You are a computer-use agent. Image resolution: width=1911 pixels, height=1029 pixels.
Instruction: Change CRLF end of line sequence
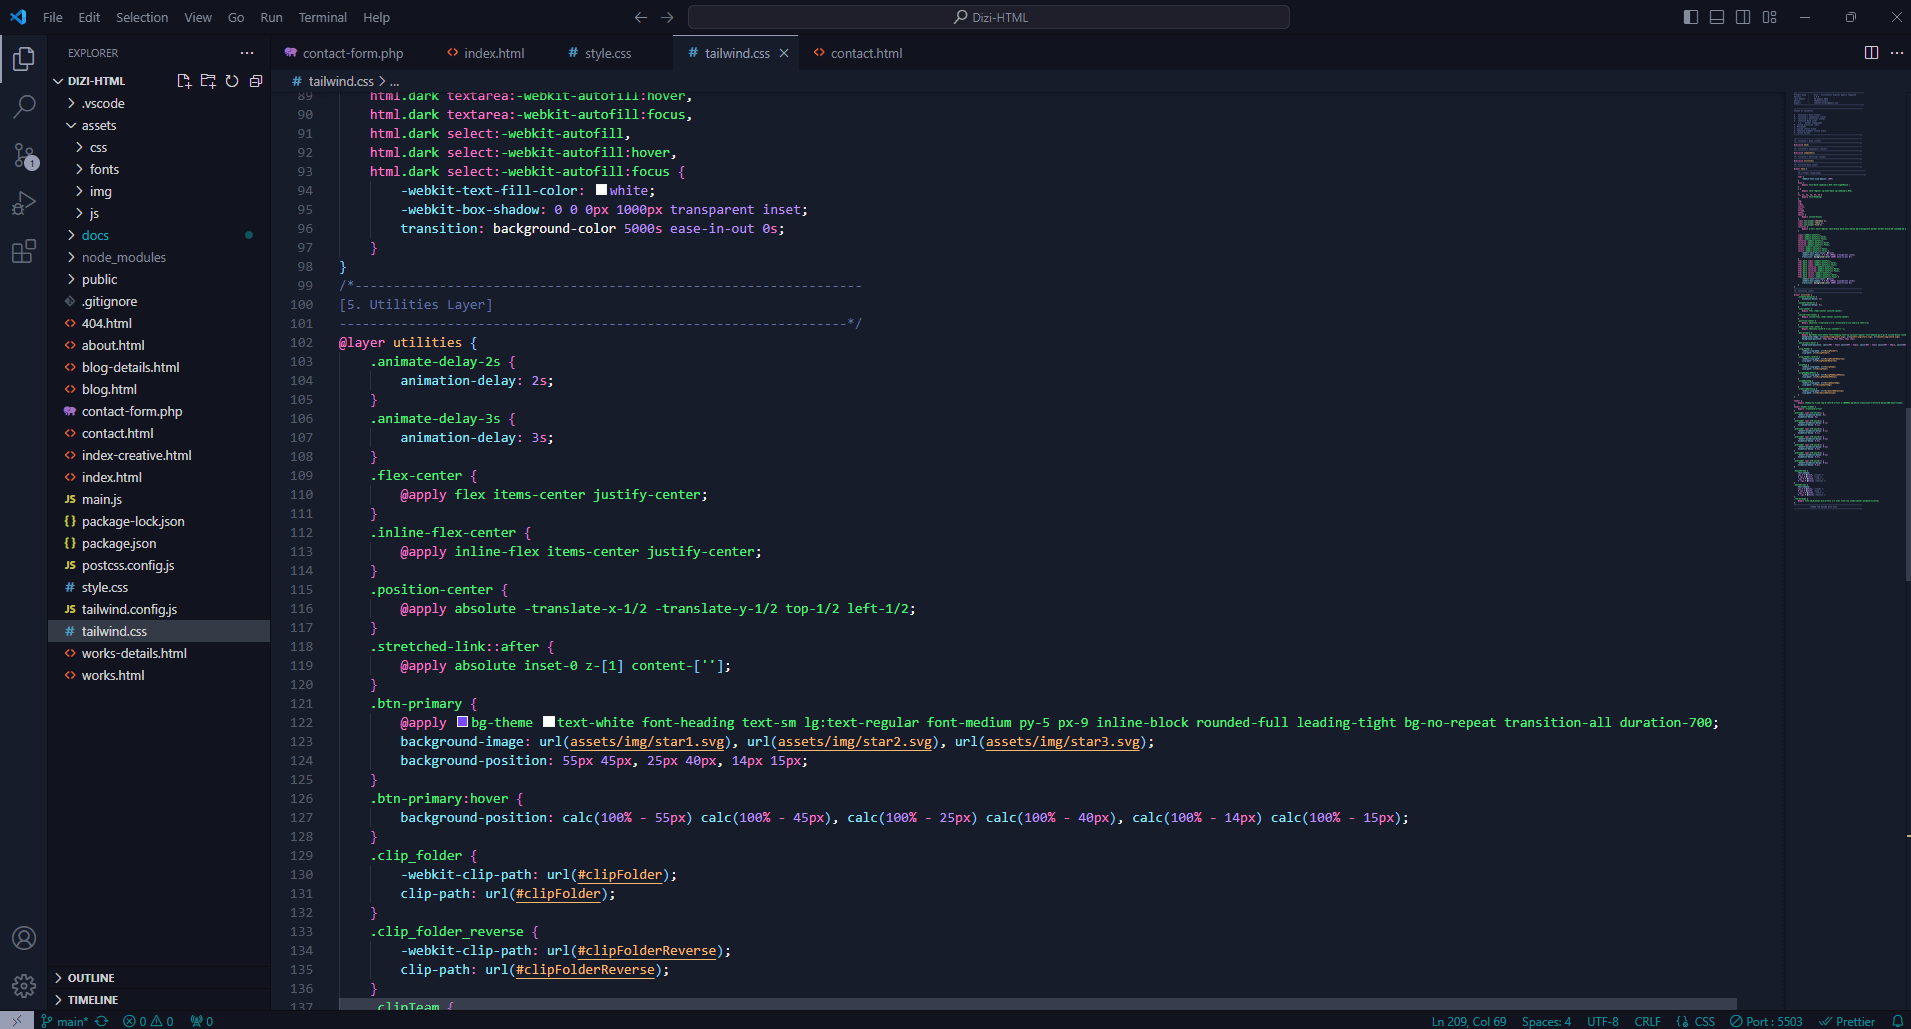click(1647, 1021)
